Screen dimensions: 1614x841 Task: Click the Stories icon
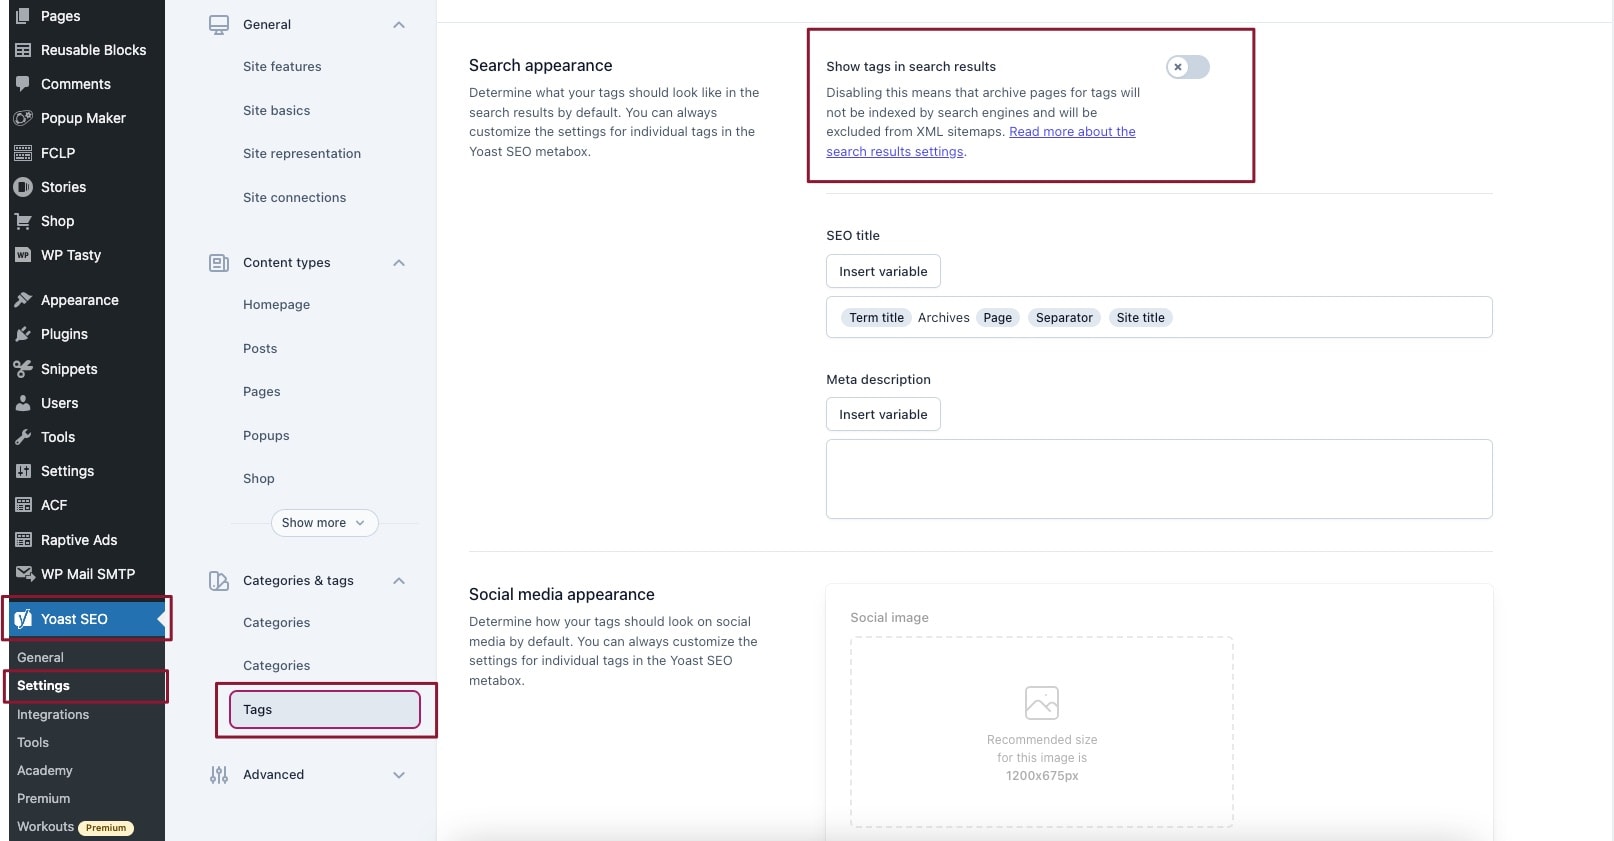point(23,187)
